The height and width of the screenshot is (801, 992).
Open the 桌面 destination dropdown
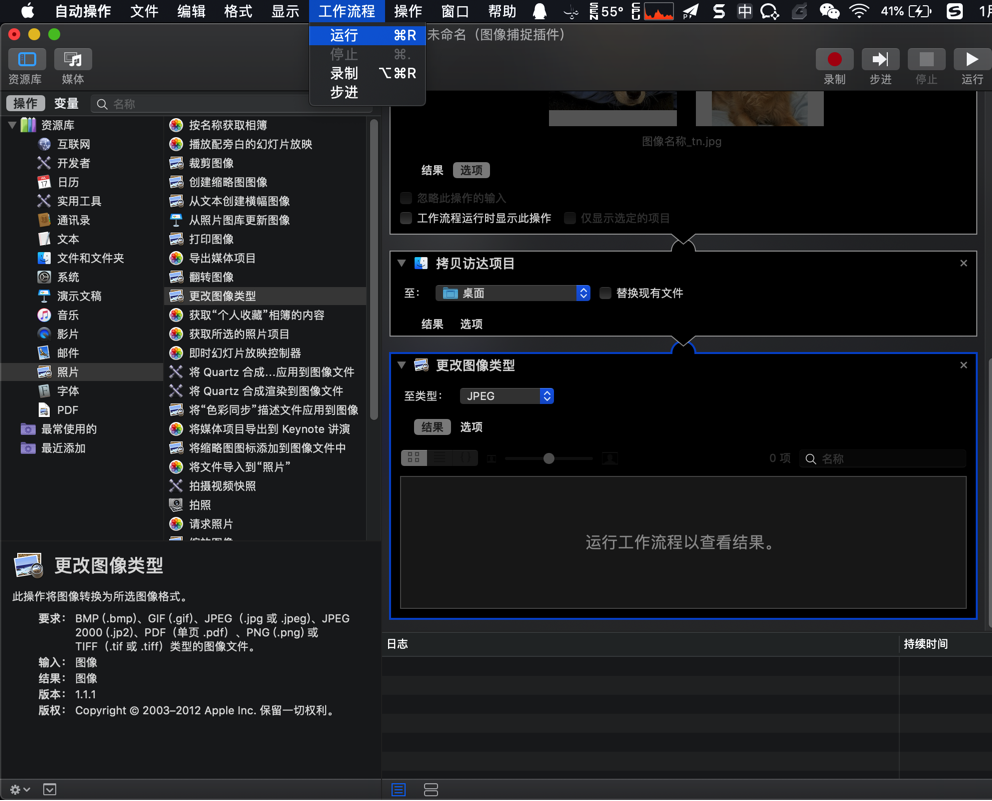(513, 293)
